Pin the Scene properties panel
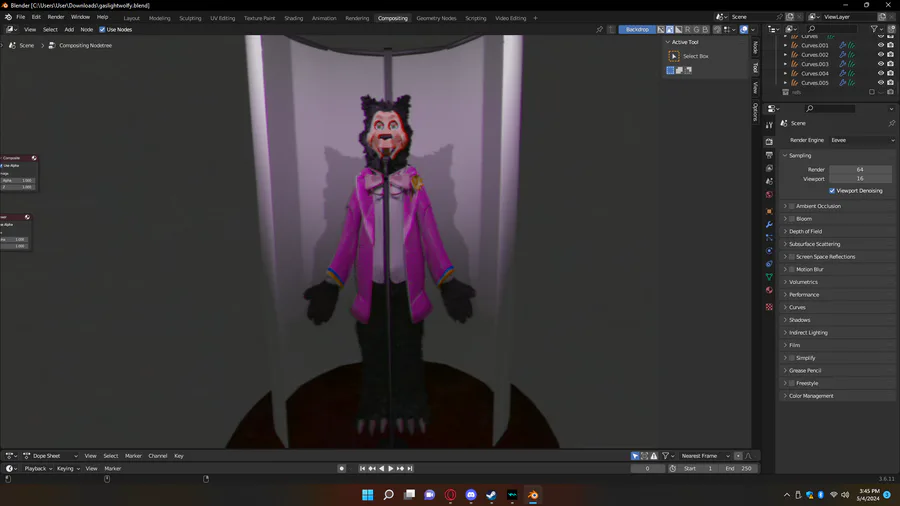Image resolution: width=900 pixels, height=506 pixels. click(891, 123)
